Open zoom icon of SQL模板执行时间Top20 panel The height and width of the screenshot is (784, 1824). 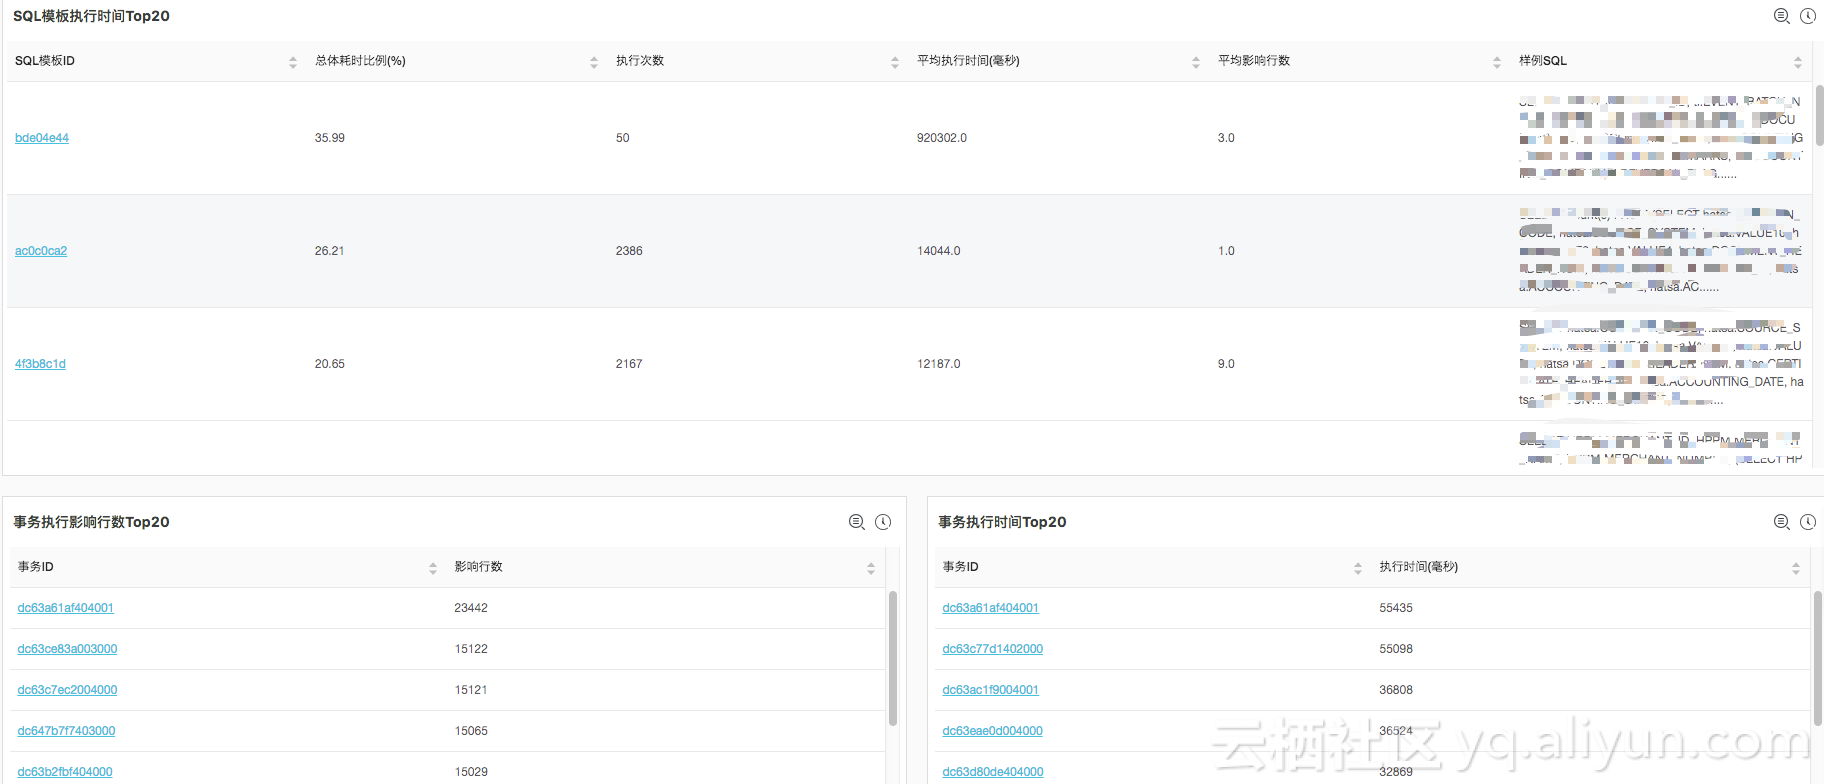pos(1782,16)
